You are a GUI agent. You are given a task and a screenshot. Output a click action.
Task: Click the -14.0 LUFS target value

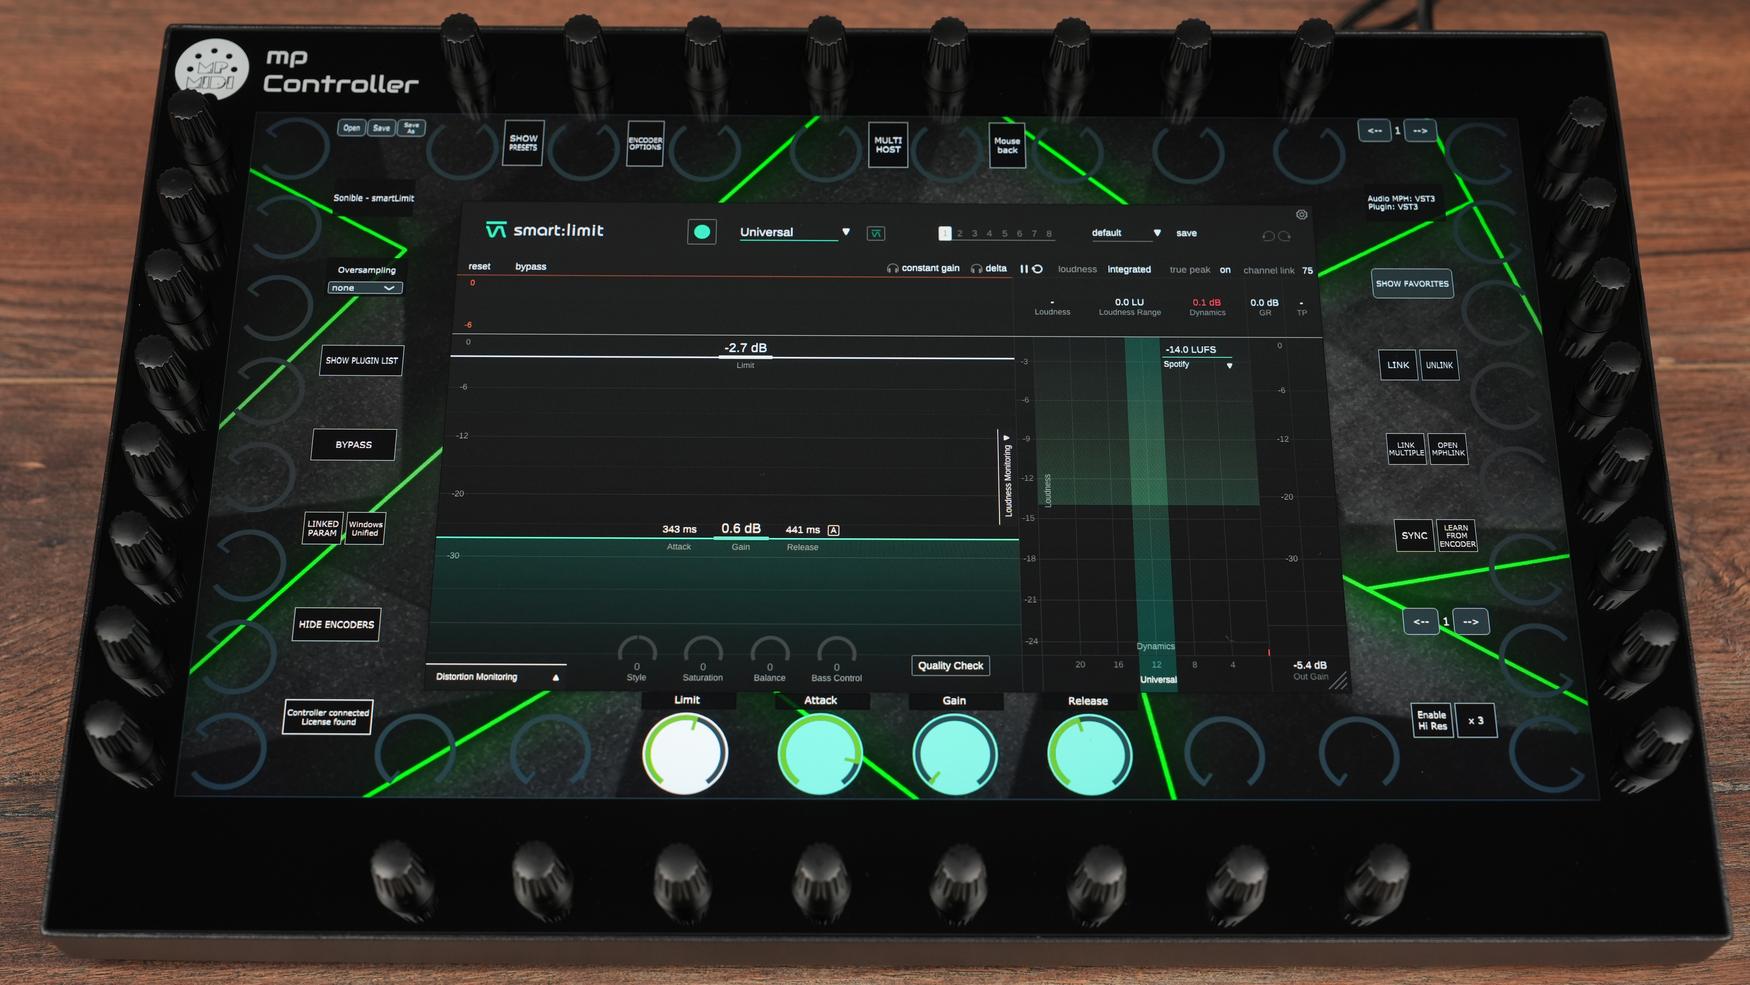(1190, 349)
